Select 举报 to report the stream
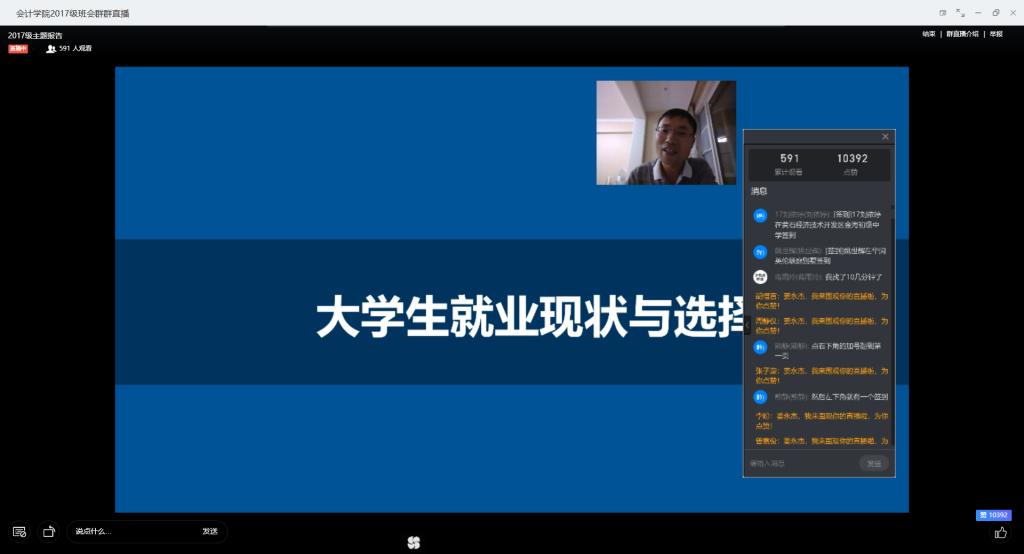 996,34
